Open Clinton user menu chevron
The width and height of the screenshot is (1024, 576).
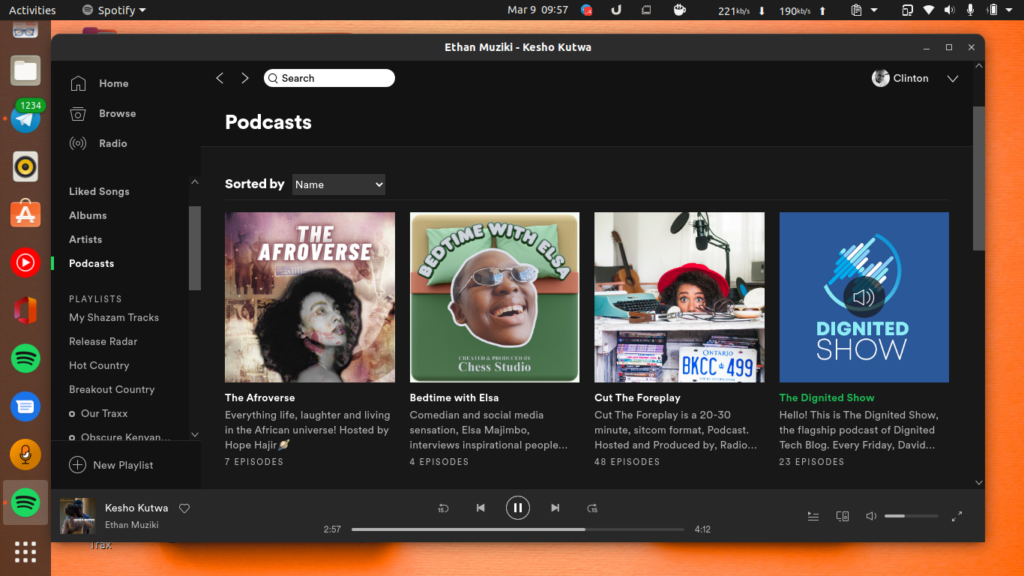coord(953,79)
